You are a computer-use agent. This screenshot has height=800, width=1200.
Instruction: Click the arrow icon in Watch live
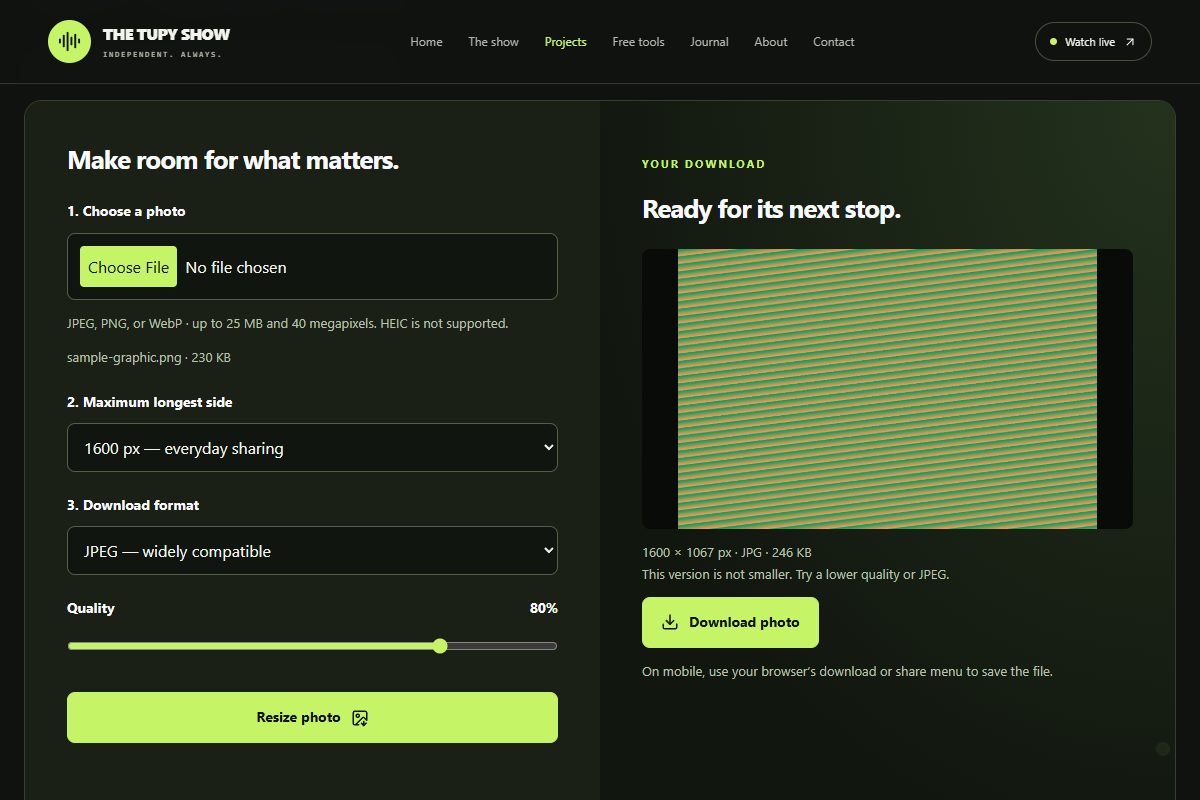(1130, 42)
